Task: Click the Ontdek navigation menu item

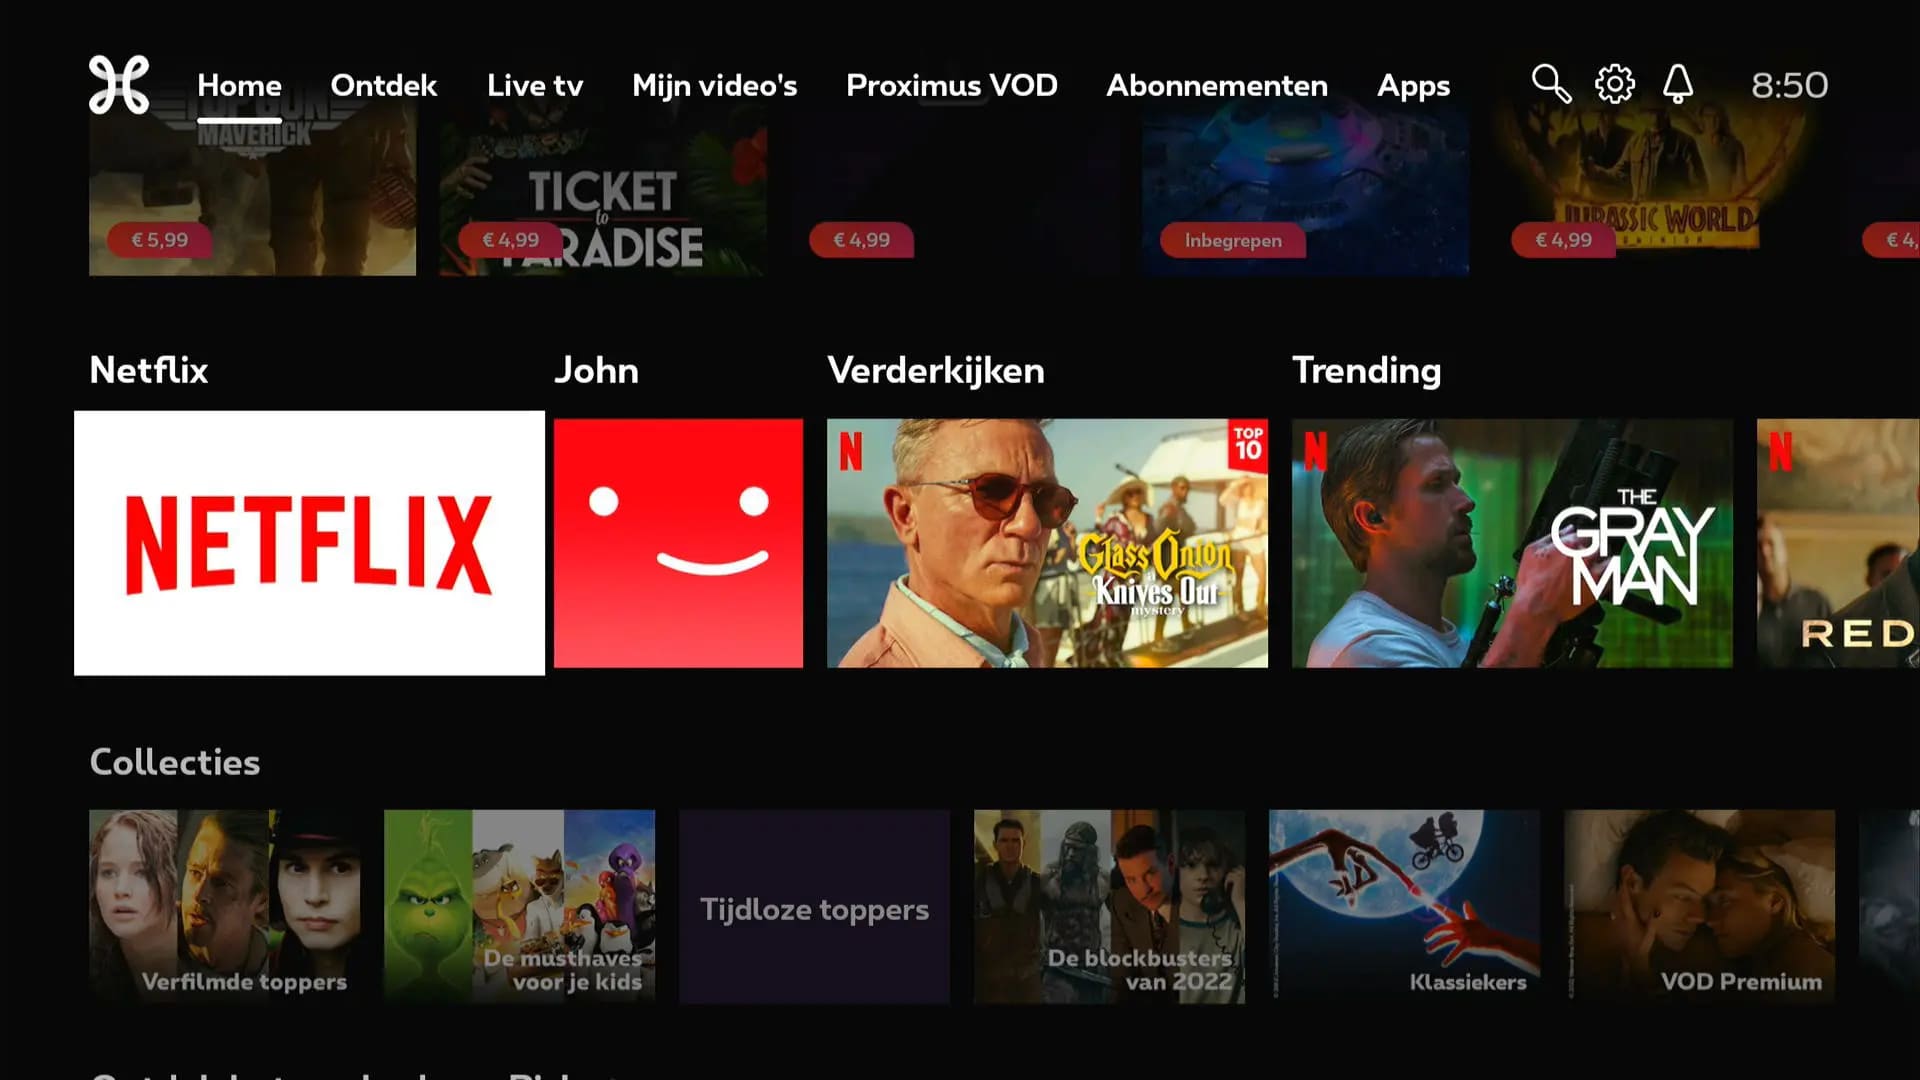Action: [384, 84]
